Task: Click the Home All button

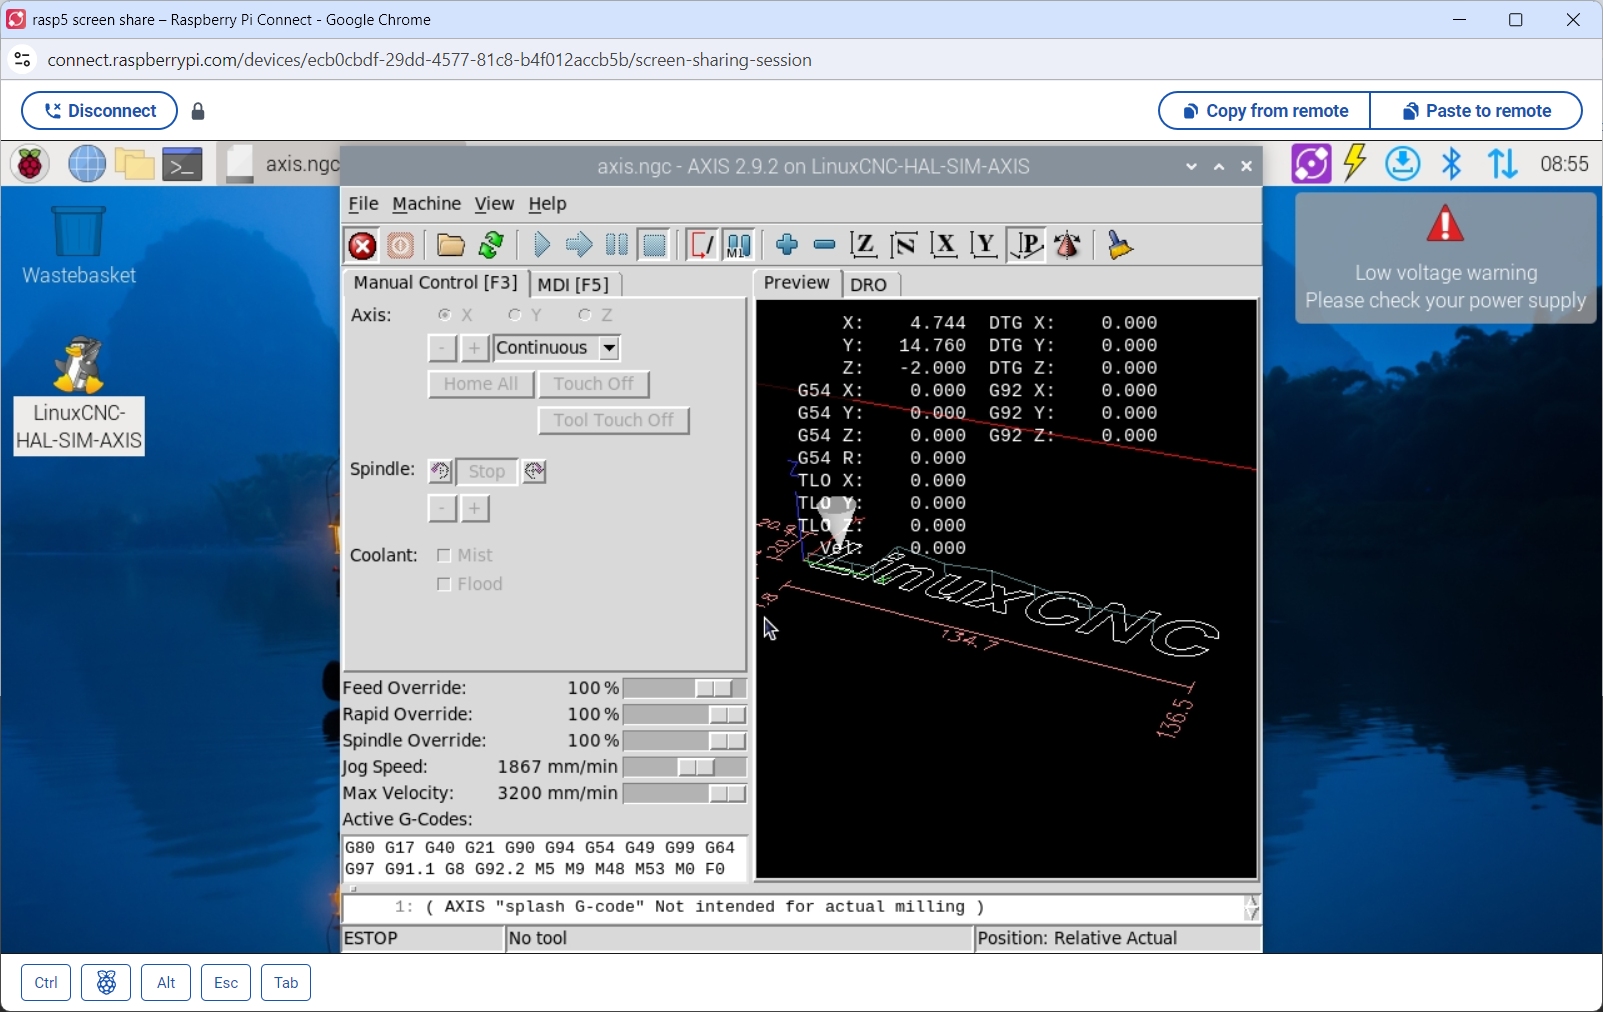Action: click(x=481, y=384)
